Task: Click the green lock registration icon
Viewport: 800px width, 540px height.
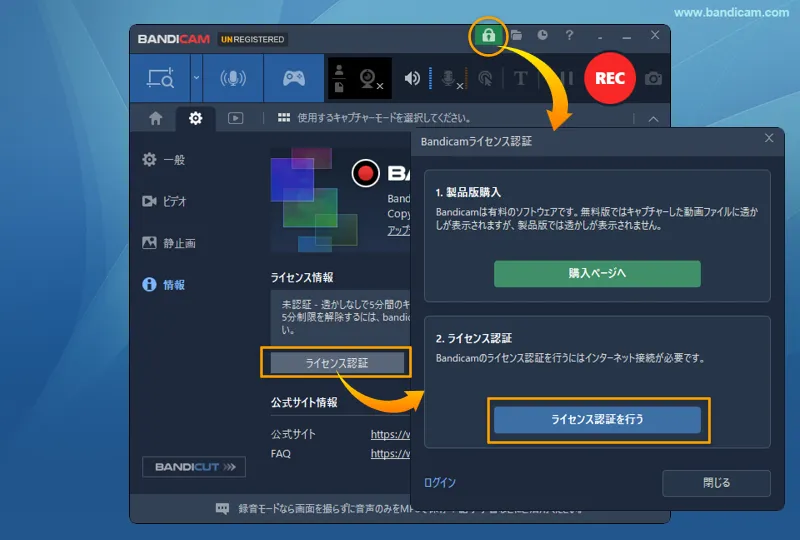Action: 488,35
